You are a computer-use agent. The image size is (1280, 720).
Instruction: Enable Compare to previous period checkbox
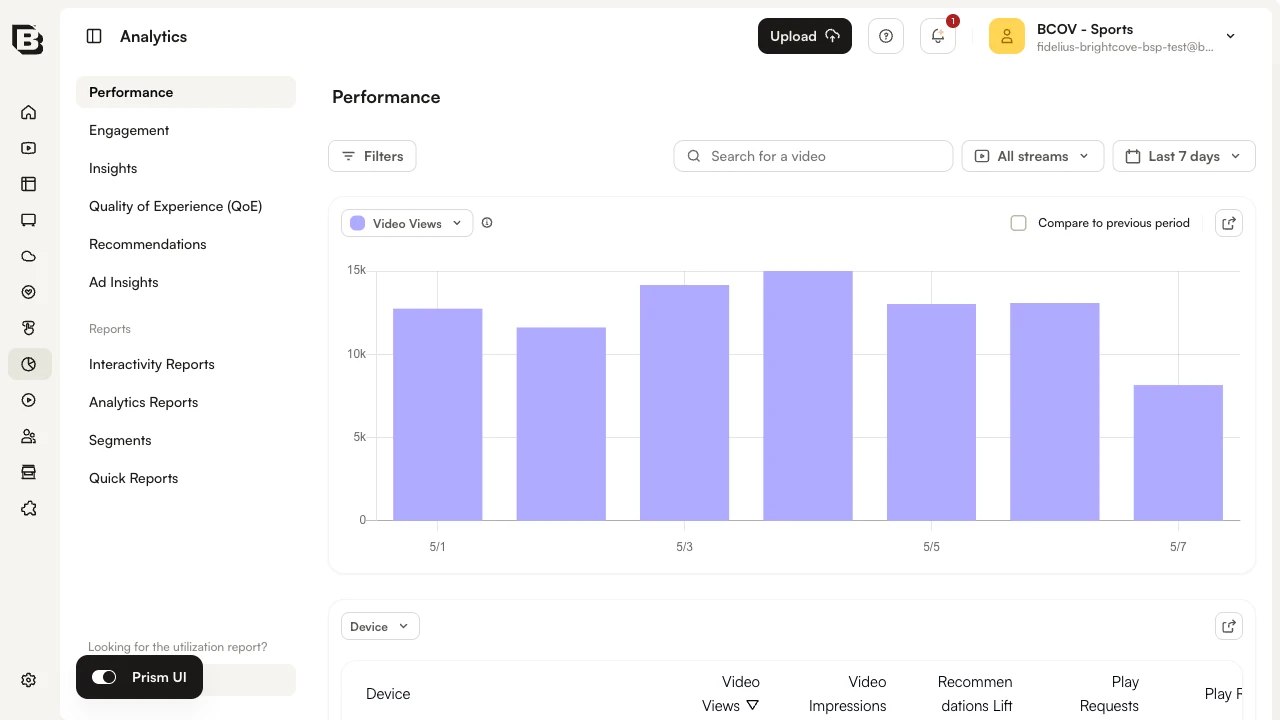point(1019,223)
